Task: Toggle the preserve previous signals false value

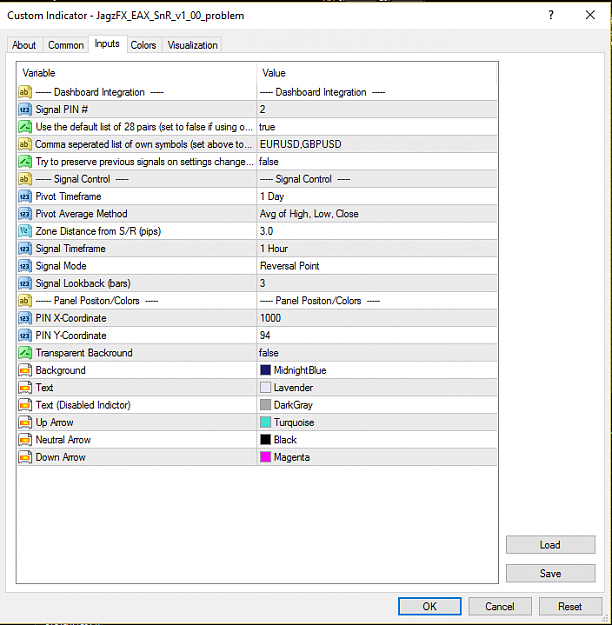Action: [x=377, y=161]
